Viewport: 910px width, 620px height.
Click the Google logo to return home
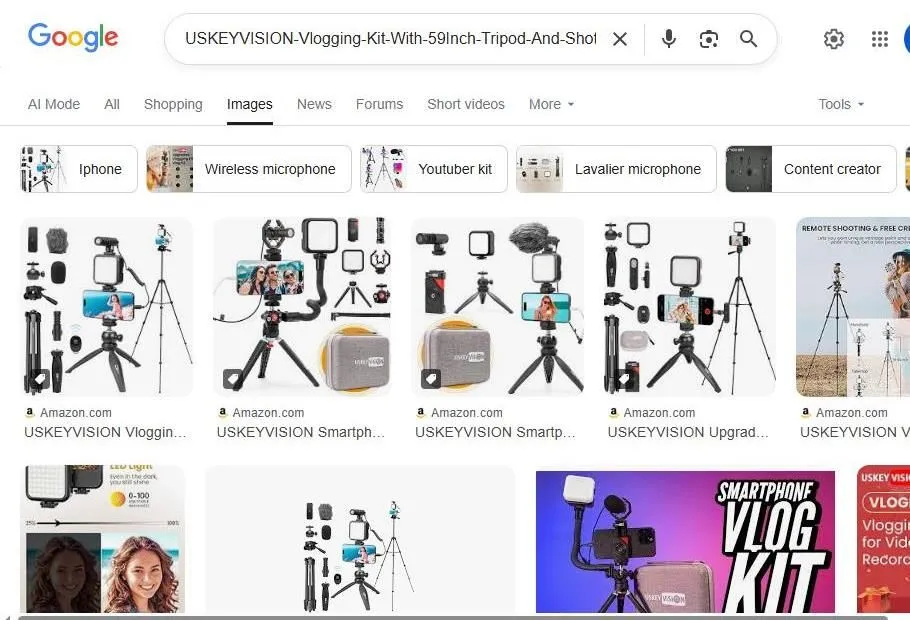(x=73, y=37)
